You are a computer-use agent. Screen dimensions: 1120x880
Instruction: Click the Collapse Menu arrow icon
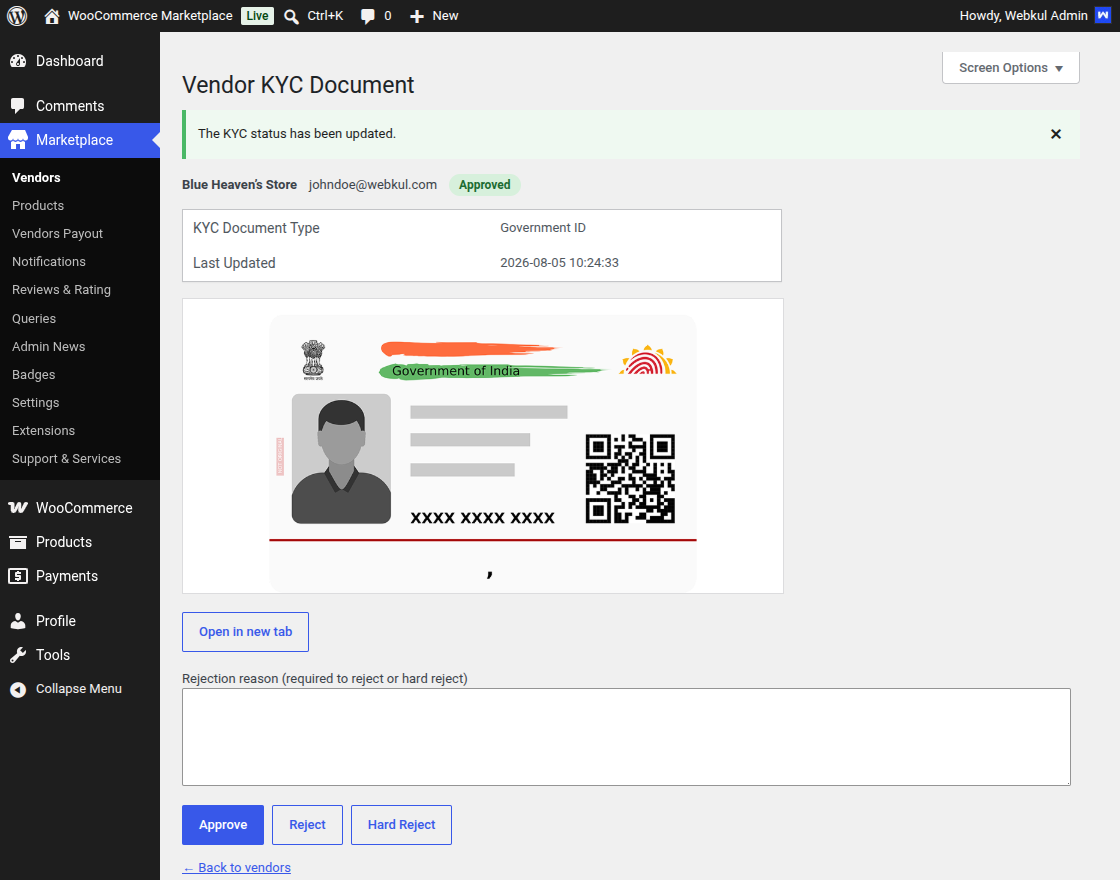coord(18,689)
